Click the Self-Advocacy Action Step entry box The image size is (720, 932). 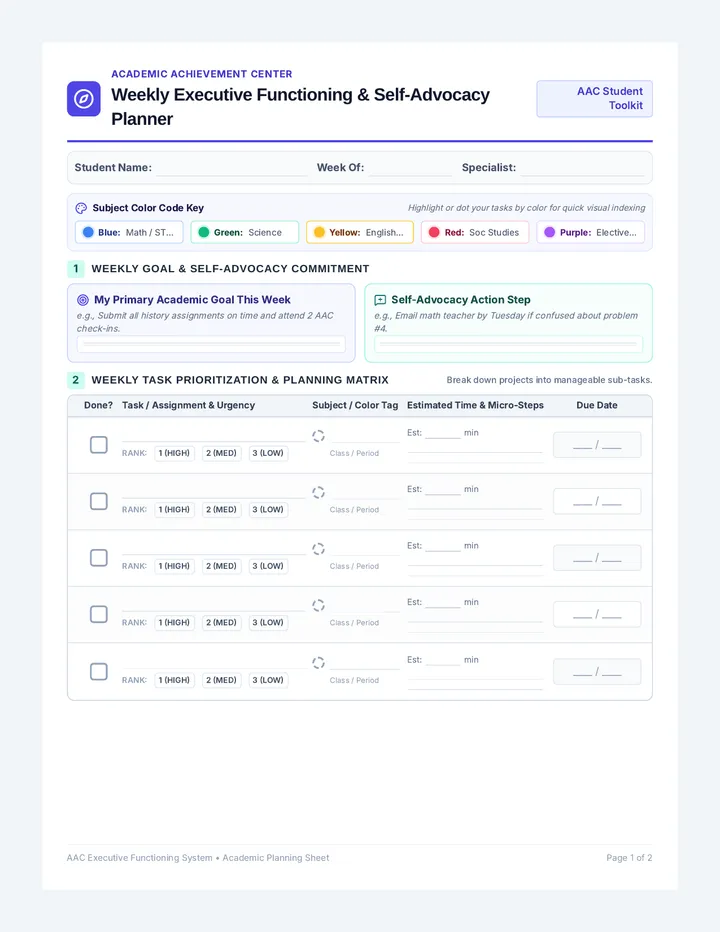508,344
